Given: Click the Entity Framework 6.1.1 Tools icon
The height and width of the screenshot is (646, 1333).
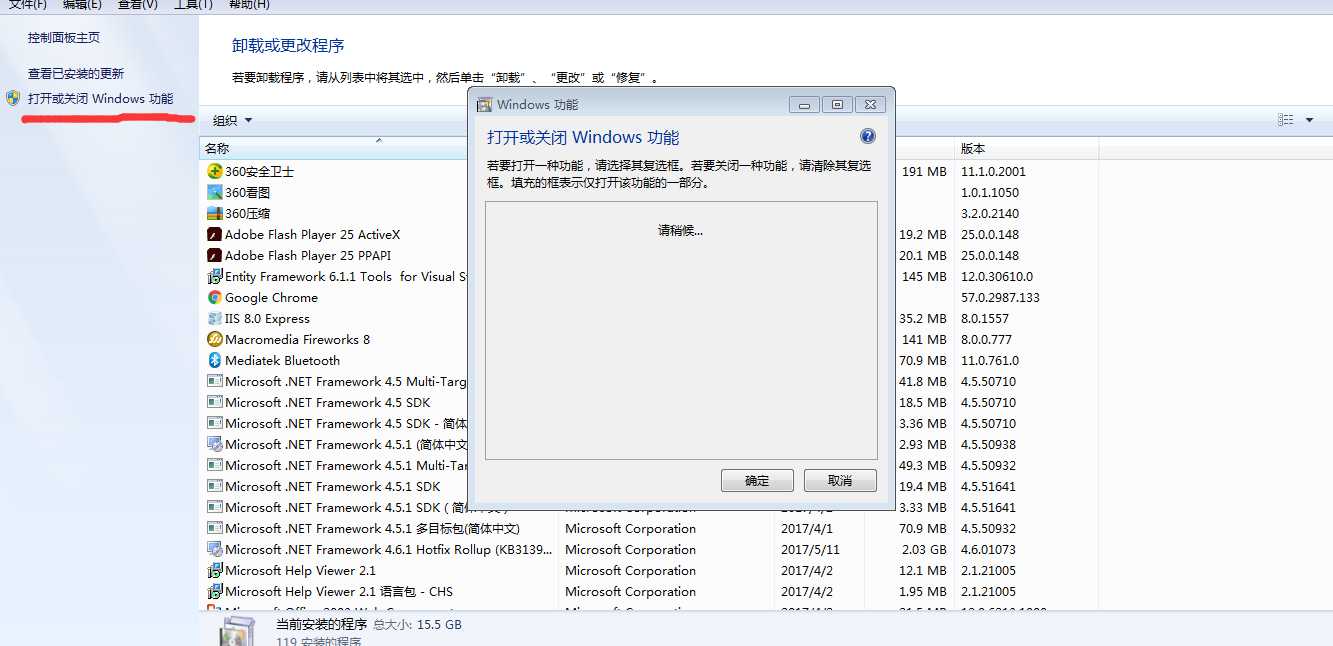Looking at the screenshot, I should (x=214, y=276).
